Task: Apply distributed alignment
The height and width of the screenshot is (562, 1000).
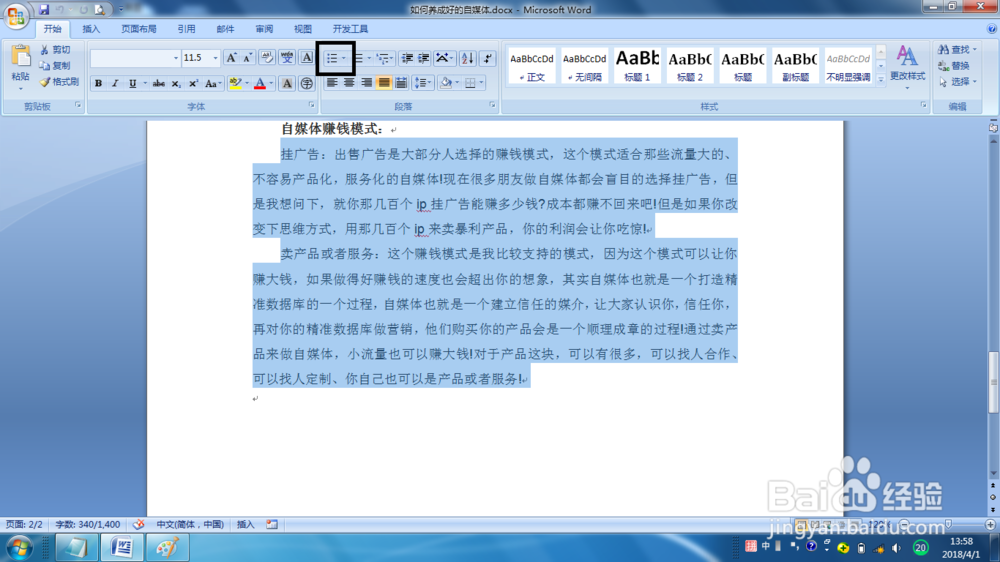Action: (x=401, y=82)
